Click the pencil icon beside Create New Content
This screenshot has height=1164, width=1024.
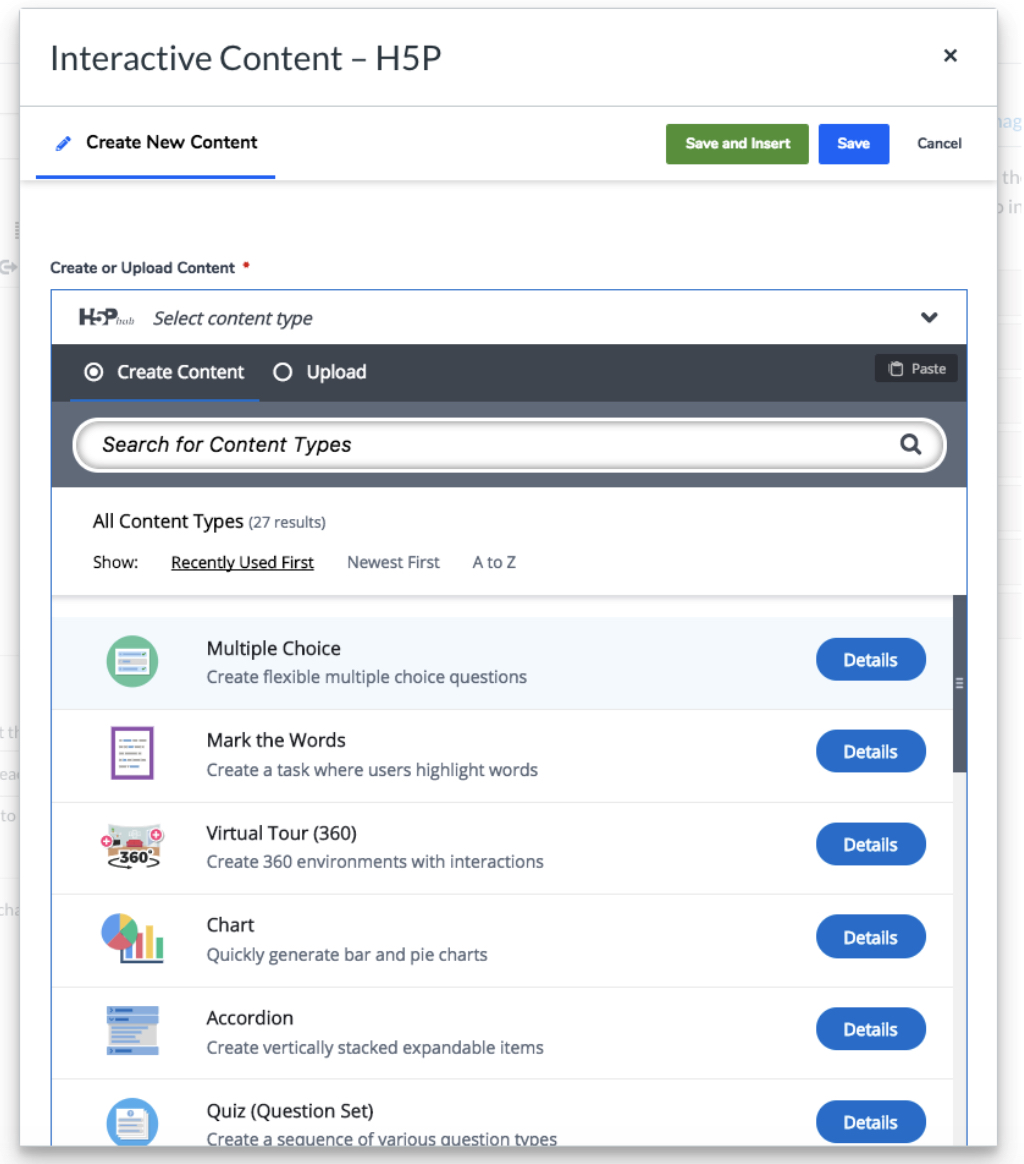[63, 143]
